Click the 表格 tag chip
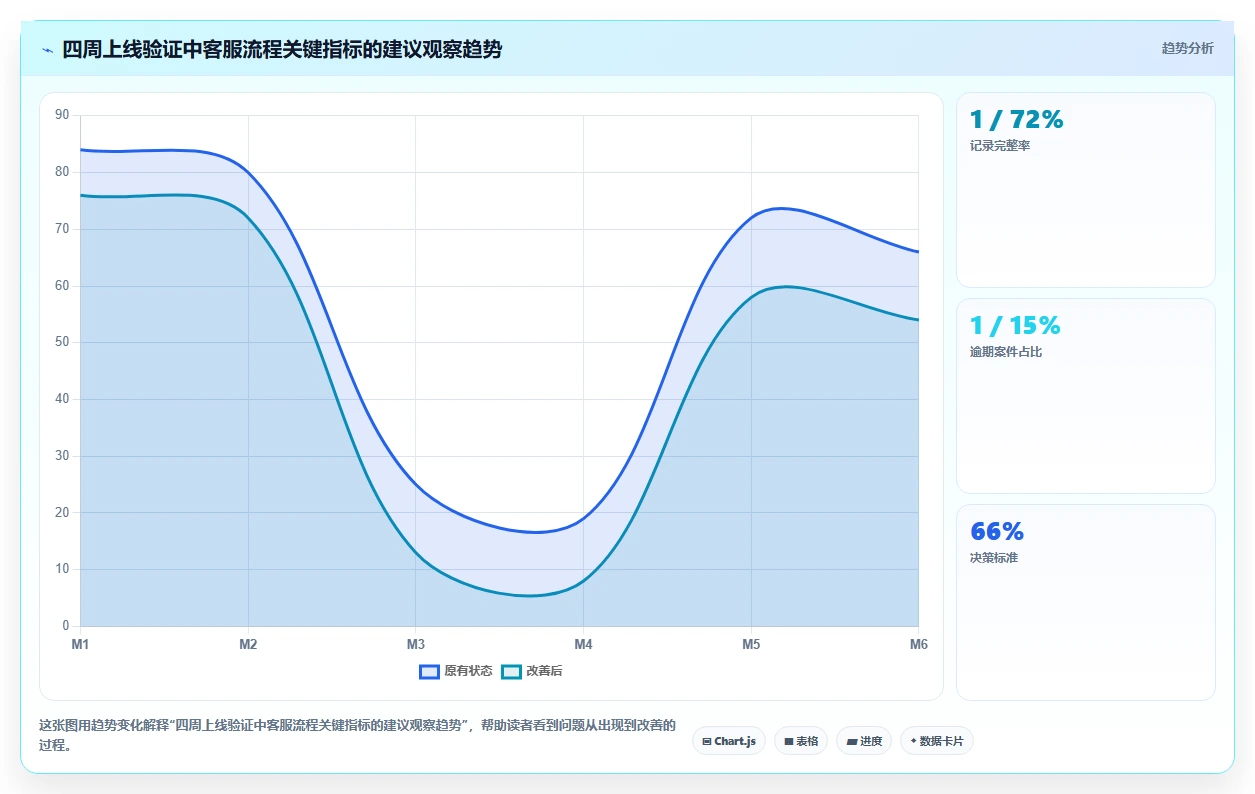This screenshot has height=794, width=1255. (801, 741)
